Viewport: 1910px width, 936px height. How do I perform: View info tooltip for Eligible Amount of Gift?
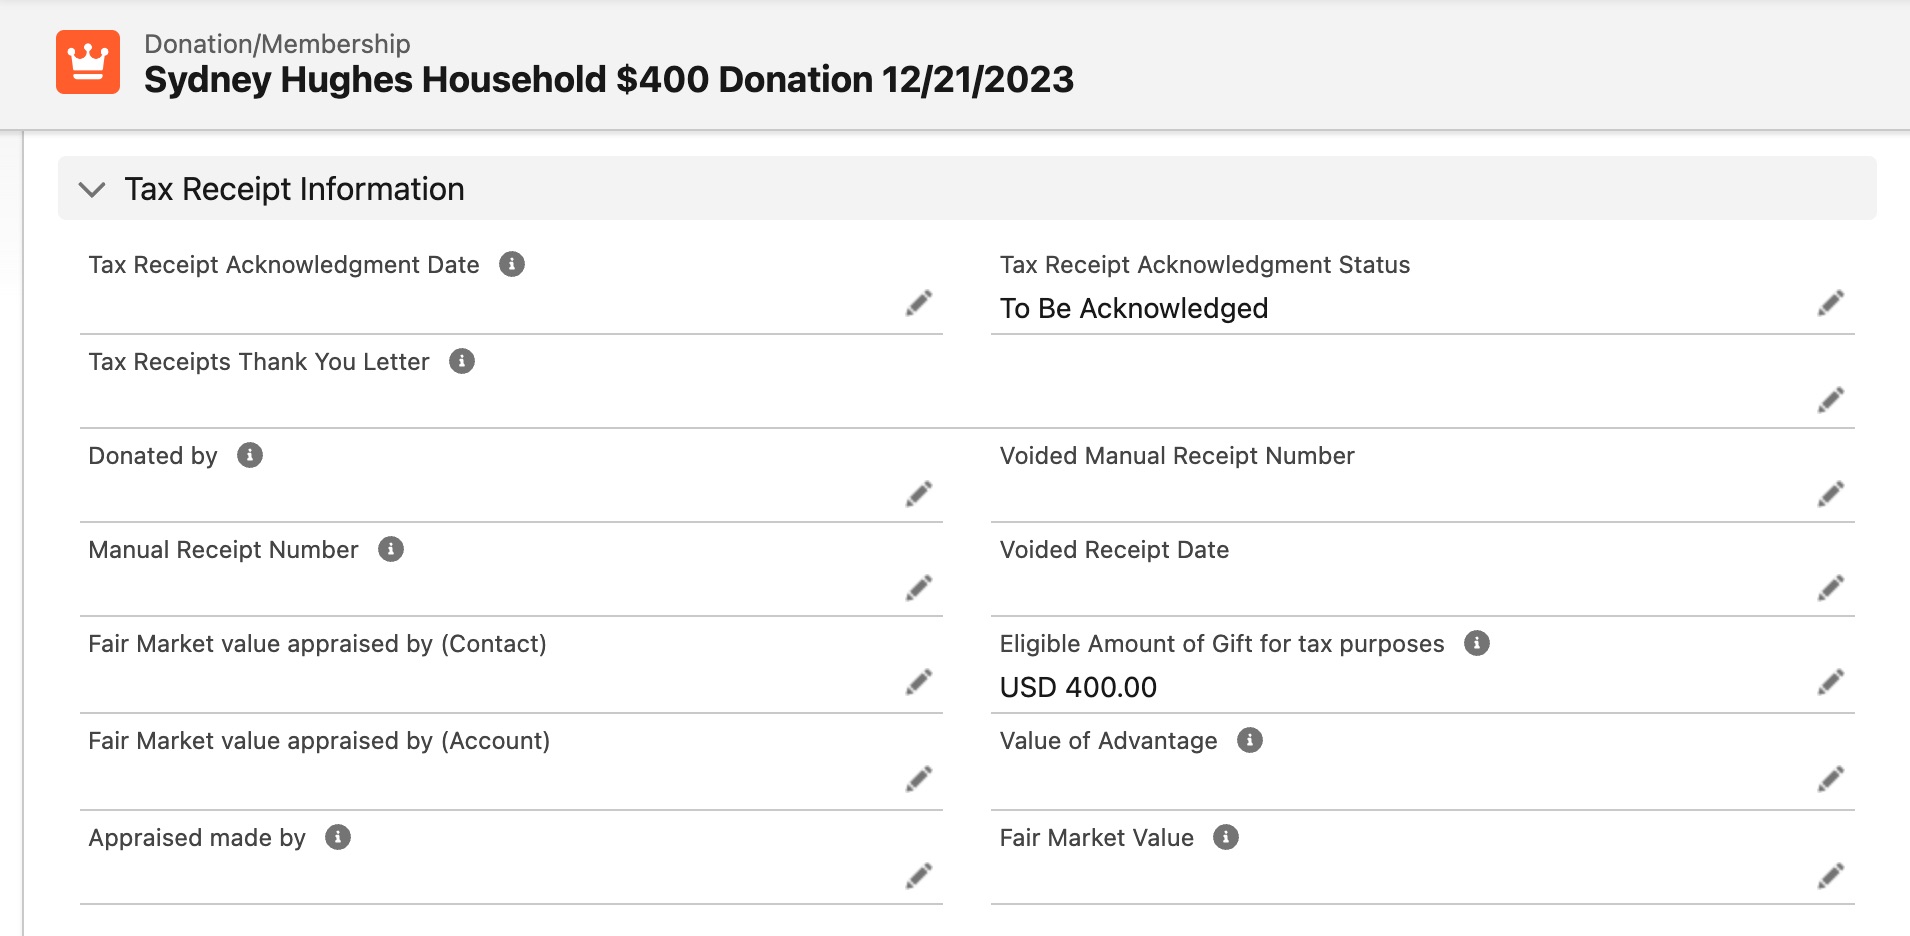[1477, 644]
